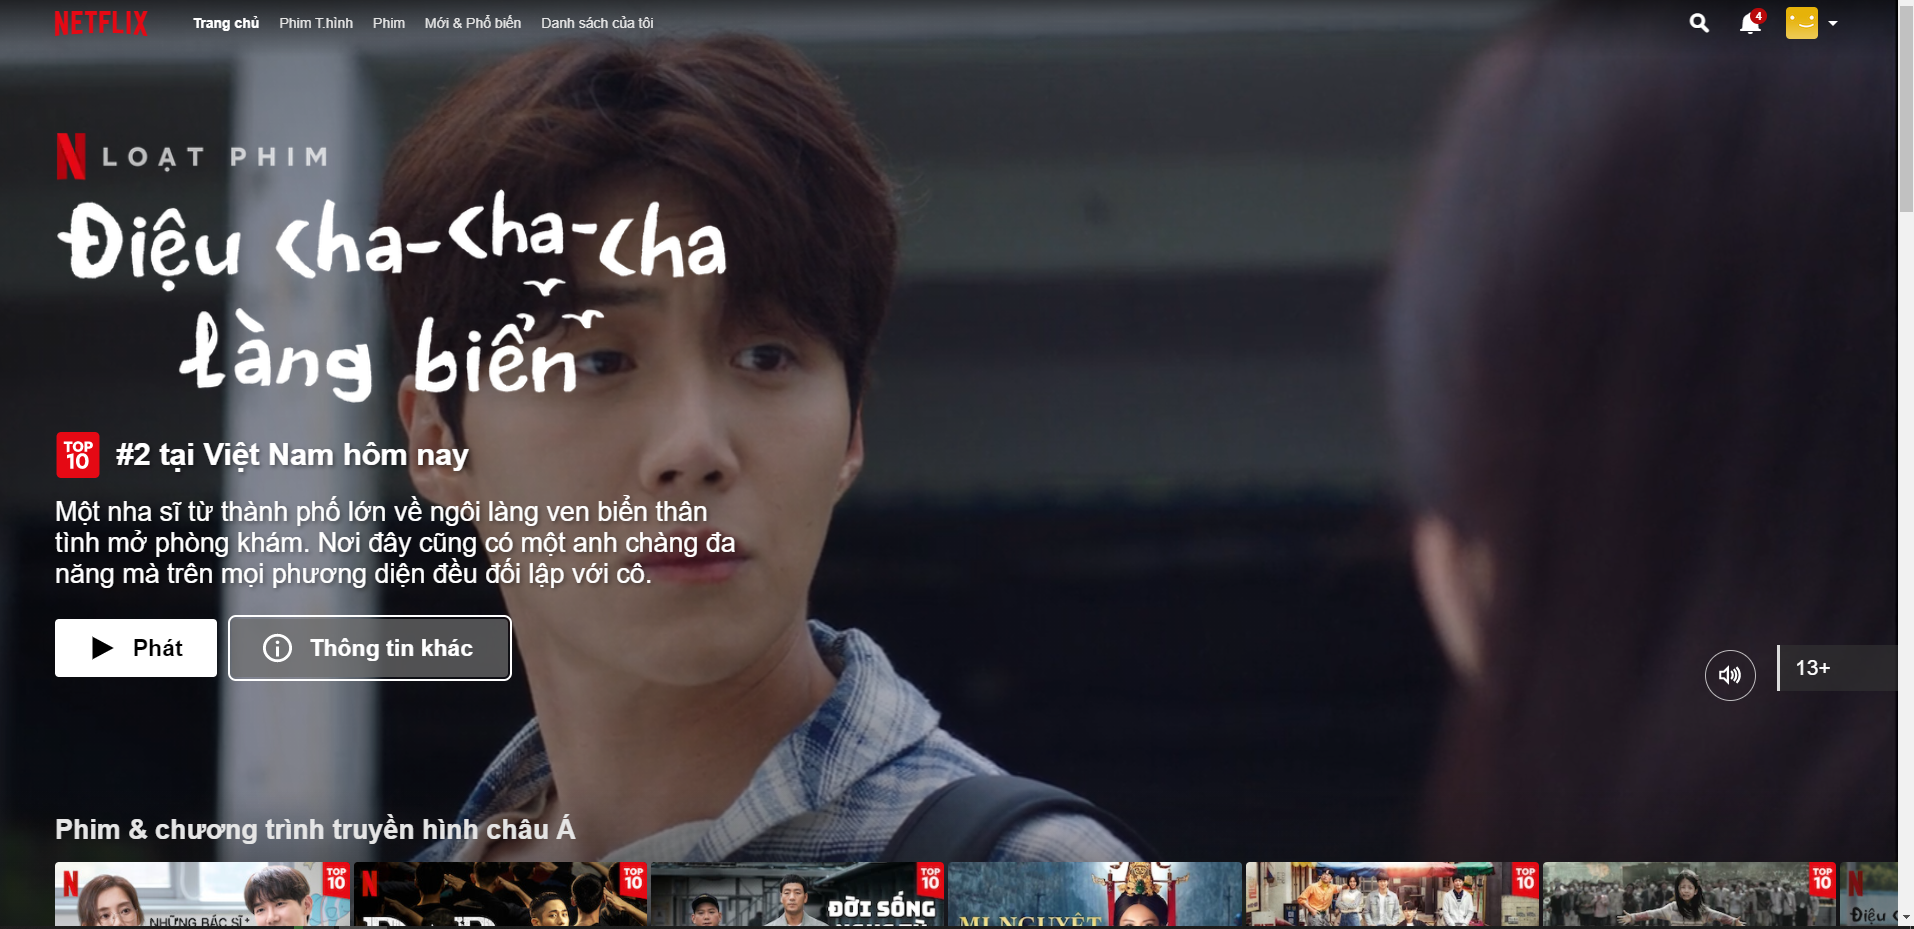
Task: Click the Thông tin khác button
Action: click(x=370, y=648)
